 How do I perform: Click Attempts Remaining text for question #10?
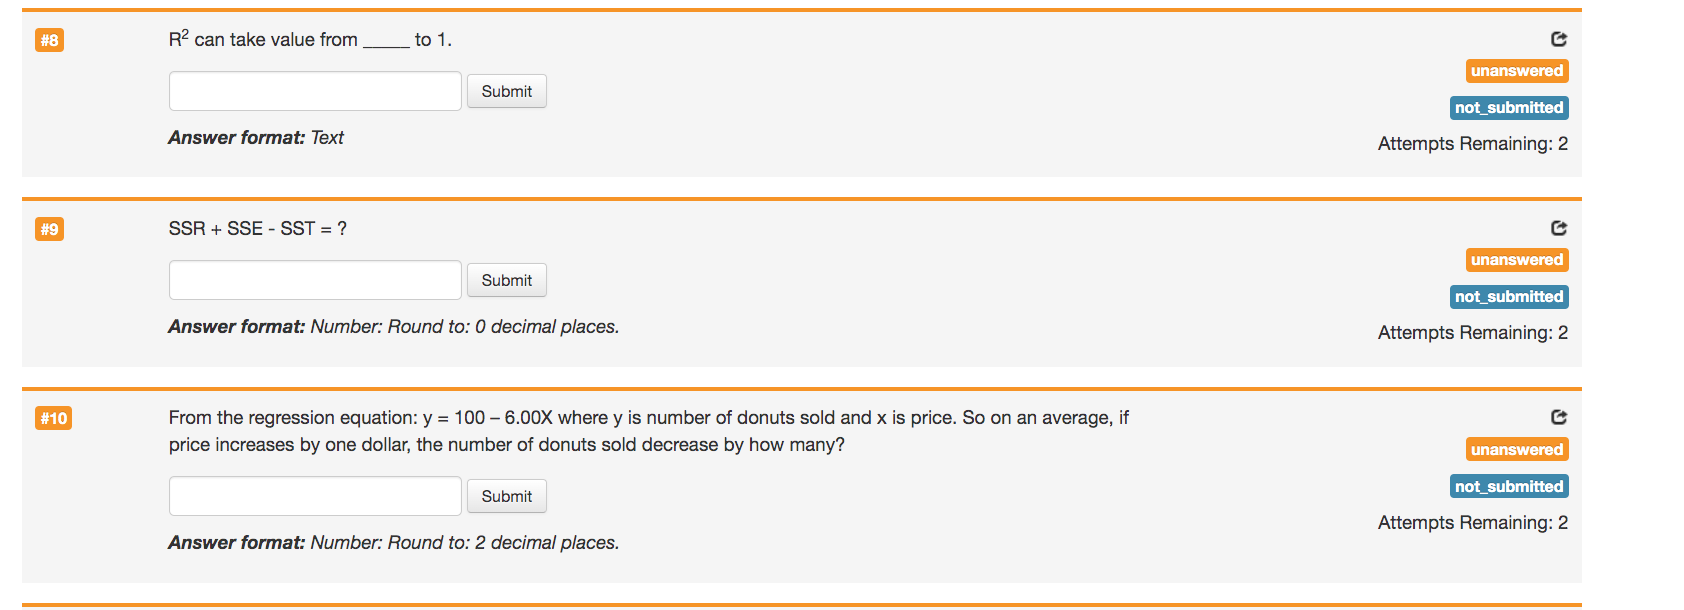click(x=1471, y=522)
